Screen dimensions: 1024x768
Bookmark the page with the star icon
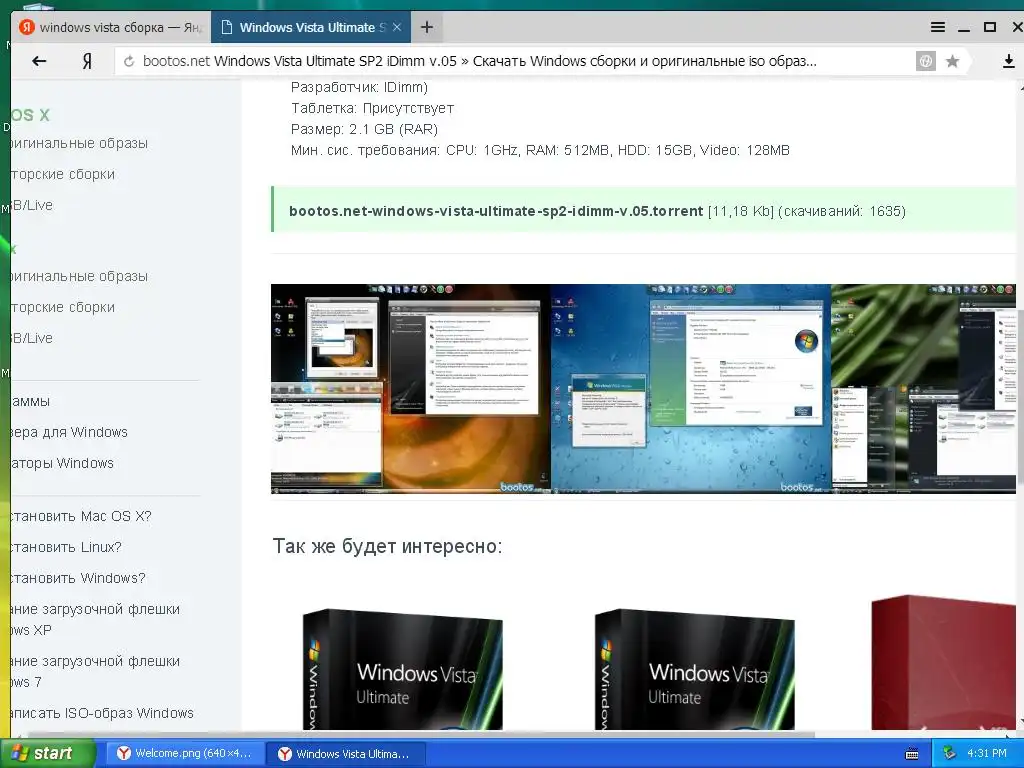[953, 61]
